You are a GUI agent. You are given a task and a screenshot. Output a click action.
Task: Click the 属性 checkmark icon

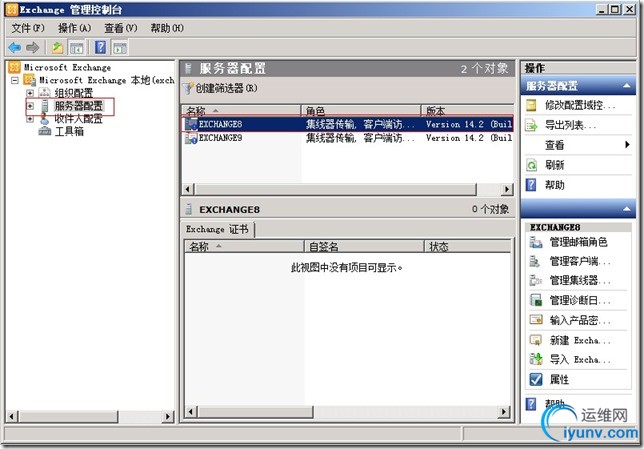(536, 379)
